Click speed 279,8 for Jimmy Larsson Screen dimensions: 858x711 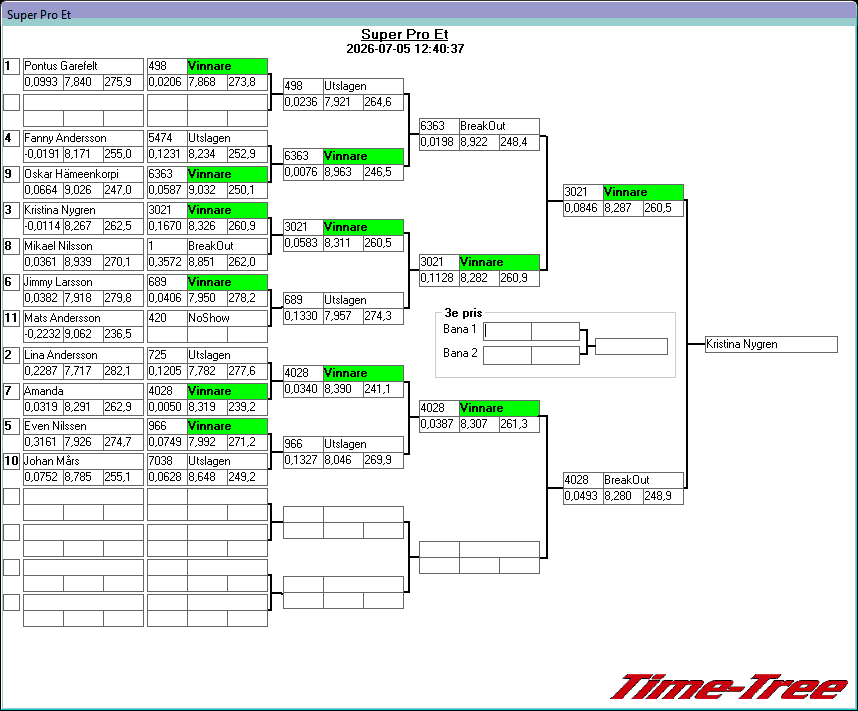(x=123, y=298)
